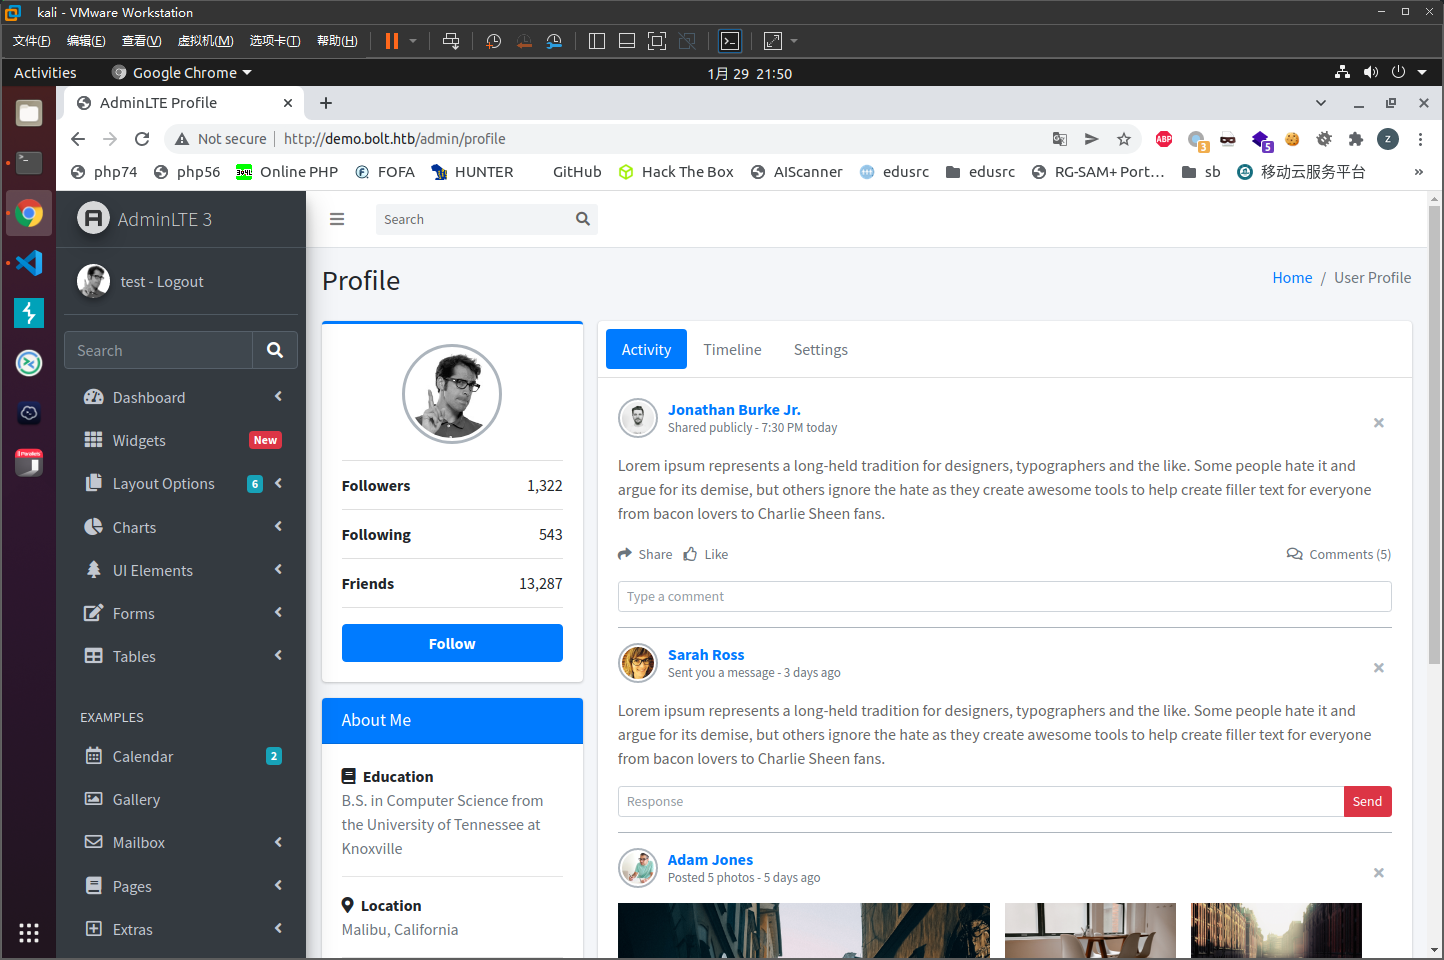This screenshot has width=1444, height=960.
Task: Open the Terminal from the Ubuntu dock
Action: 29,163
